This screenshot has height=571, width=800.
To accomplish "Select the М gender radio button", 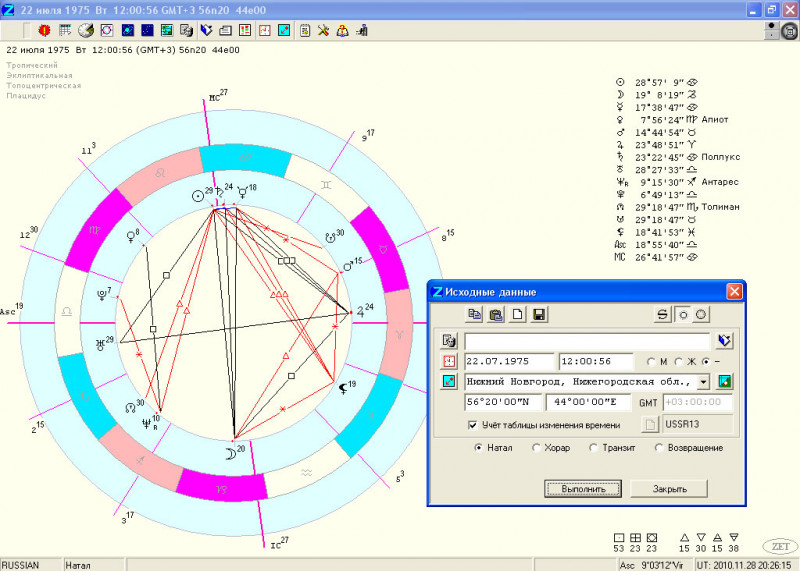I will click(651, 361).
